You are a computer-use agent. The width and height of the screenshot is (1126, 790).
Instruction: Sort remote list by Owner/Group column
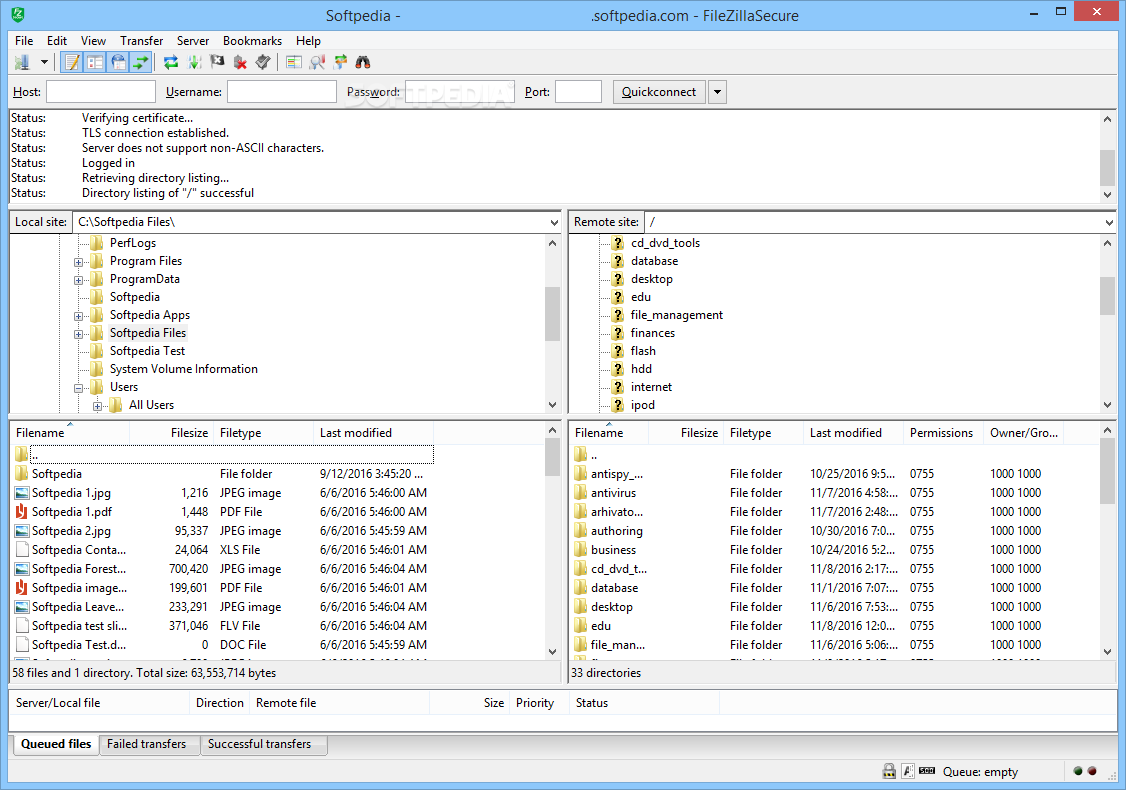pos(1023,433)
